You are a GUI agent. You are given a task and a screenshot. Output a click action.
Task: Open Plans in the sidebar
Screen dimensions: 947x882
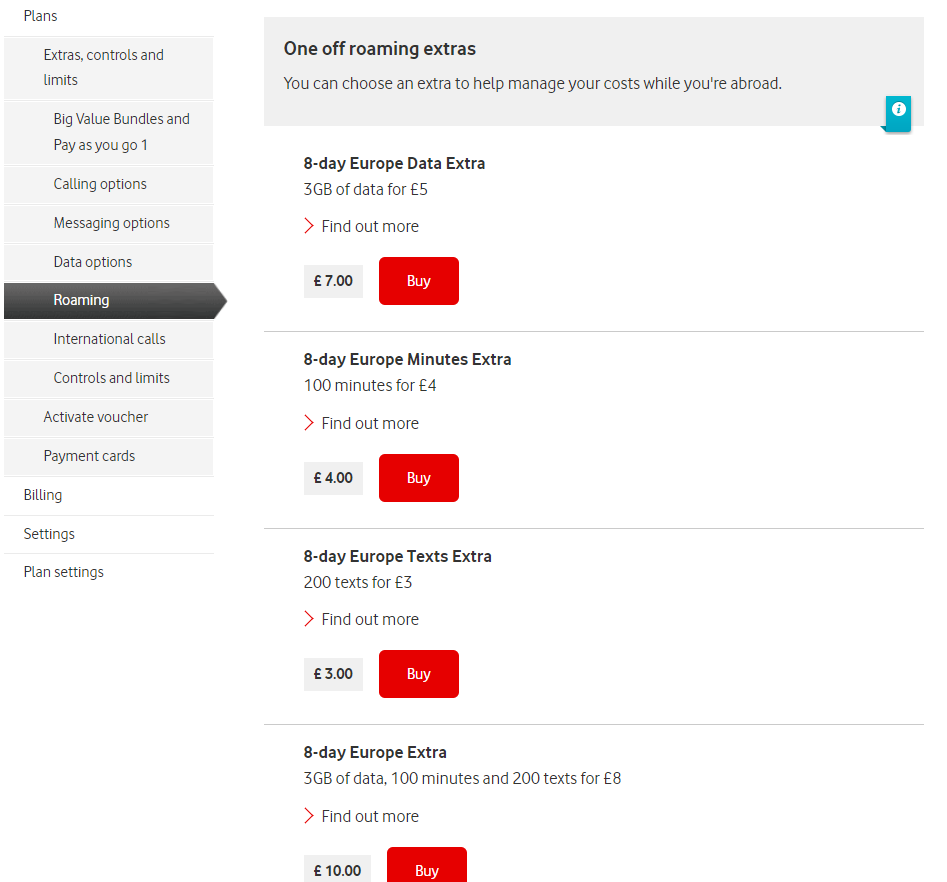pyautogui.click(x=40, y=16)
